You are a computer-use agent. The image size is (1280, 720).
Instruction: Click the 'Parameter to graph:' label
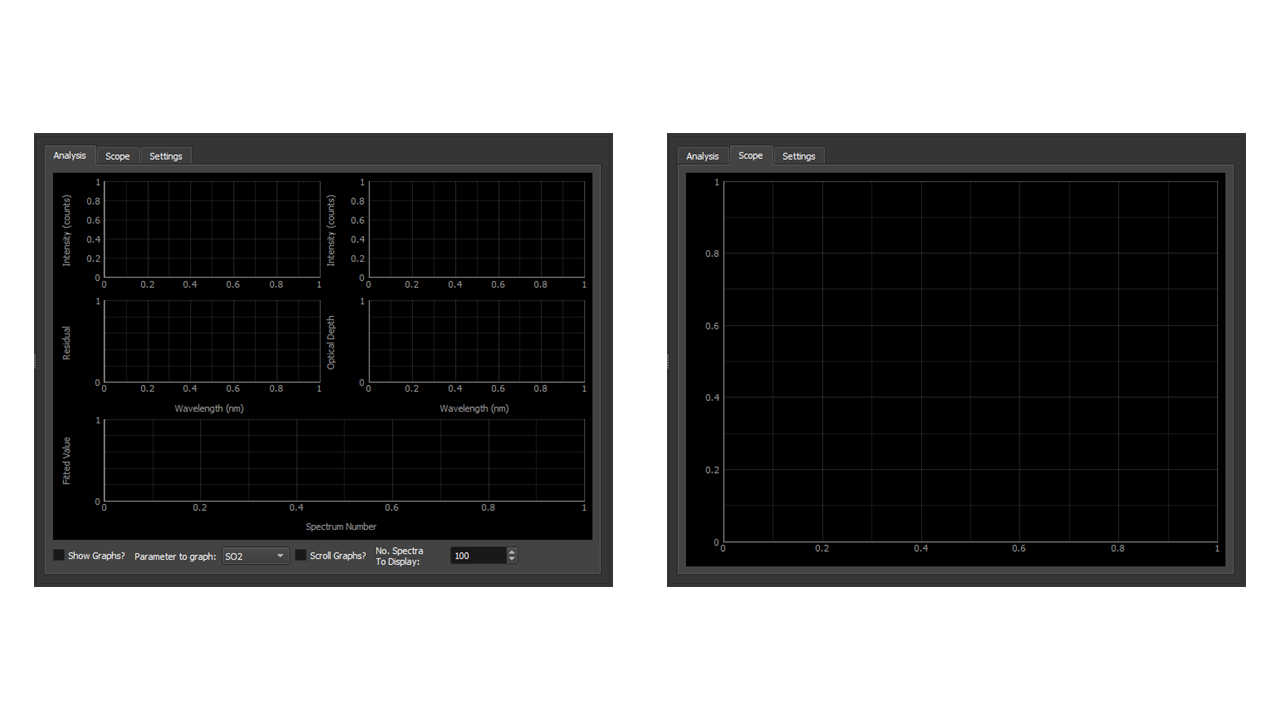coord(175,556)
